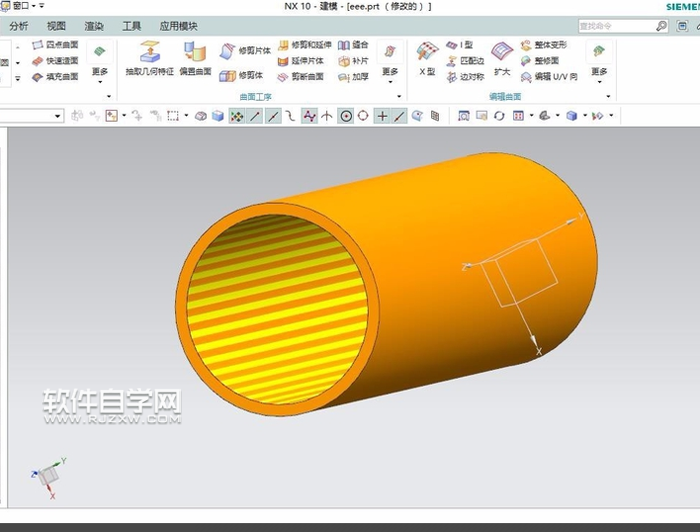Toggle the circled-dot arc center snap

click(x=346, y=116)
